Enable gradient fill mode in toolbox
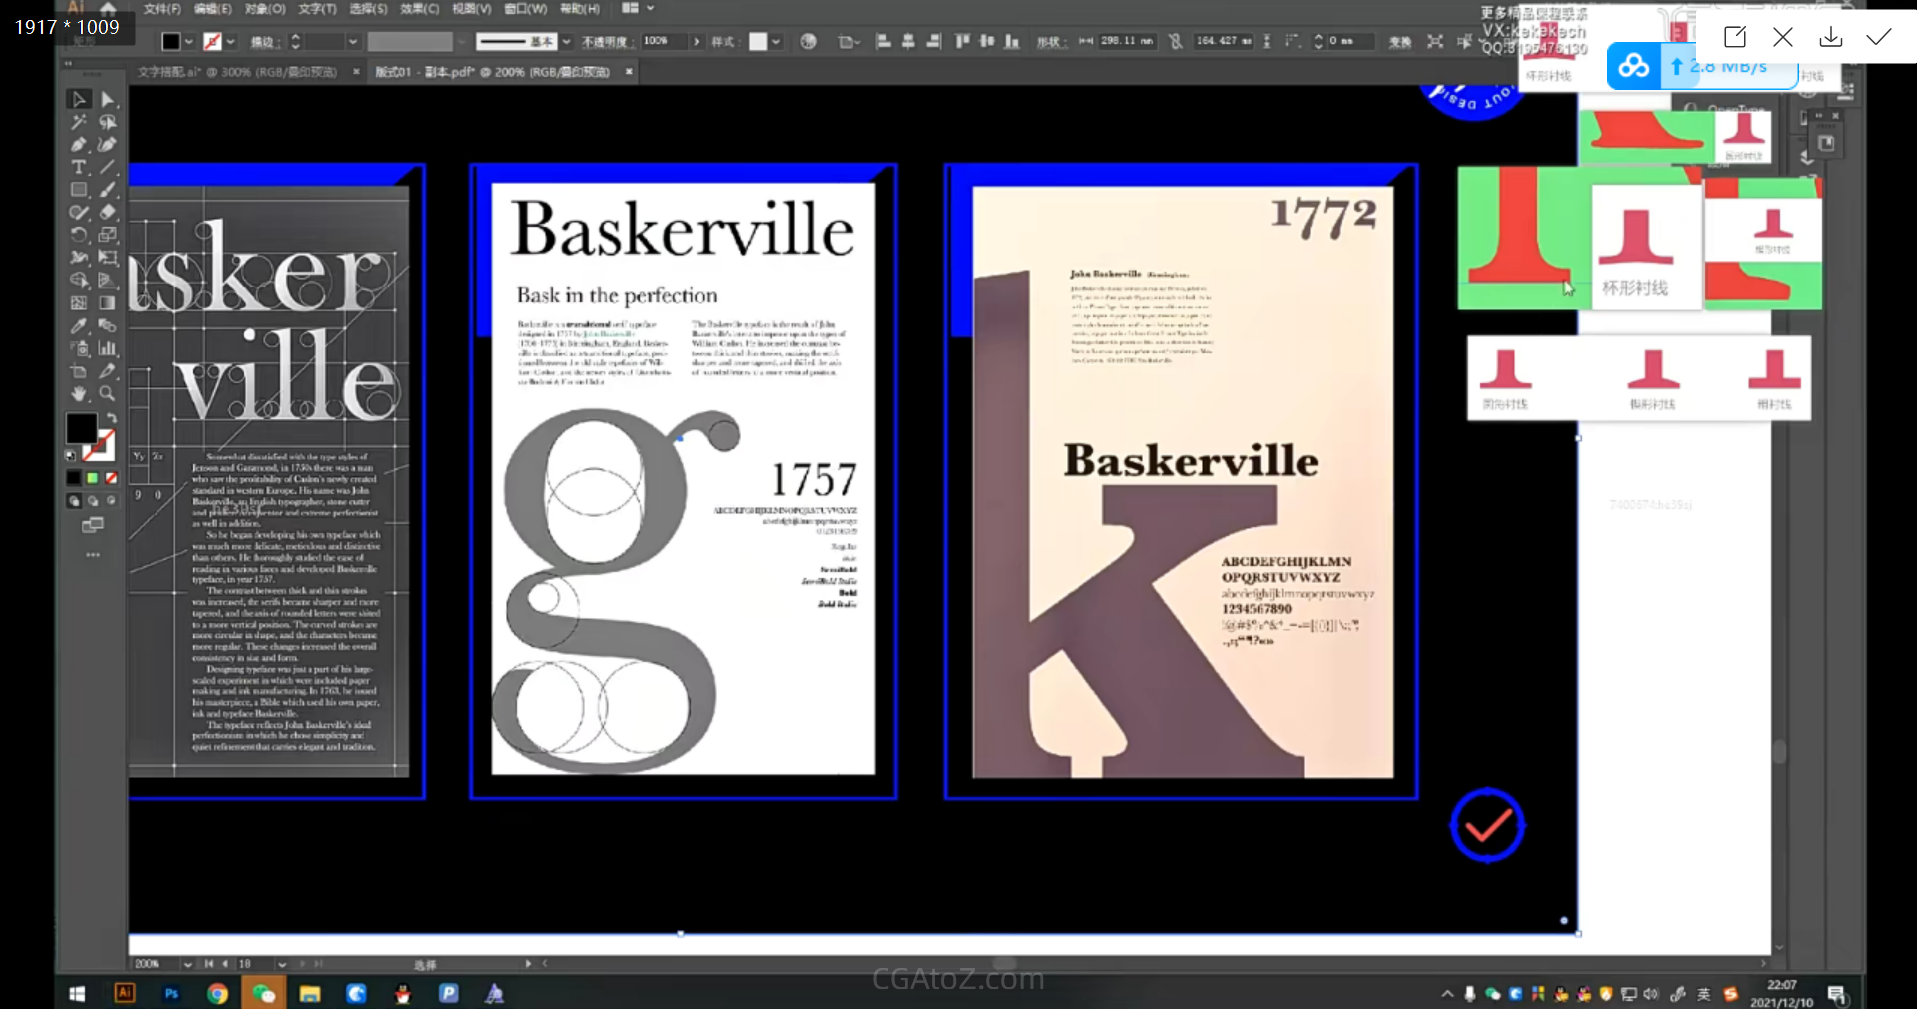Image resolution: width=1917 pixels, height=1009 pixels. [x=92, y=478]
